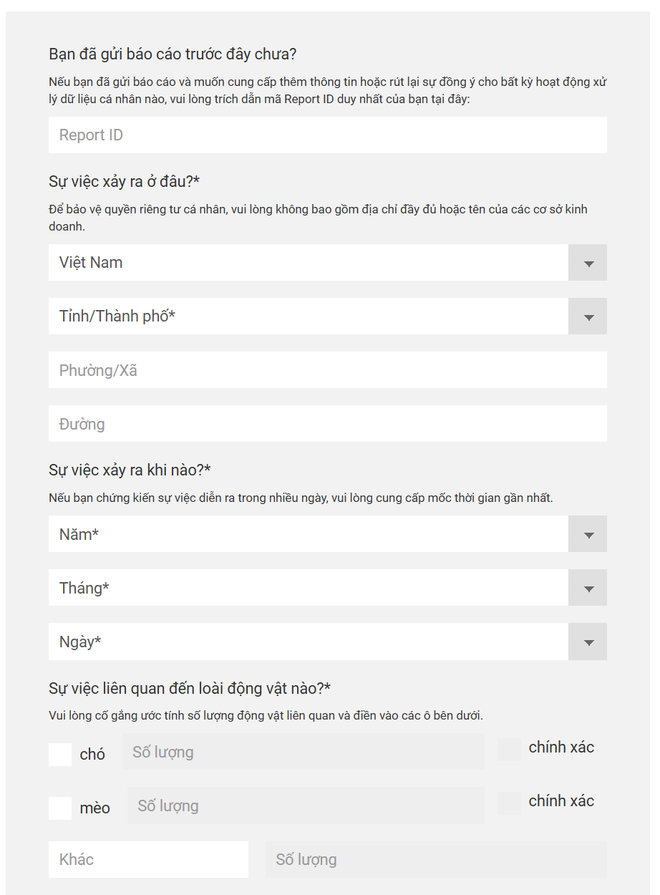Open the Việt Nam country dropdown

coord(308,263)
